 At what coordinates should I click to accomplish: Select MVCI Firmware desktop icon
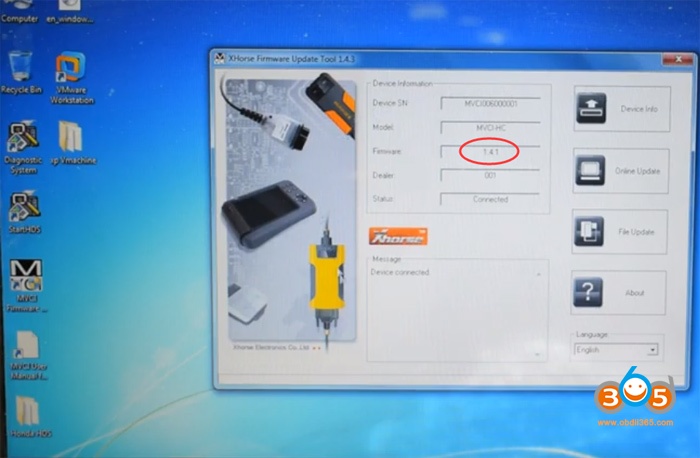tap(26, 286)
